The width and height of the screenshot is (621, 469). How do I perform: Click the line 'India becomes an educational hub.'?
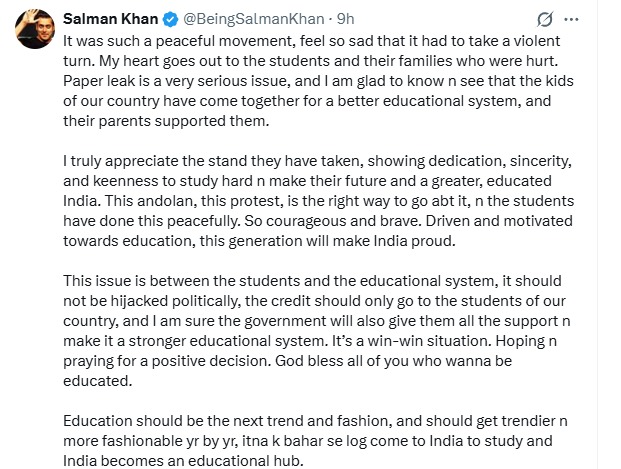click(x=183, y=461)
